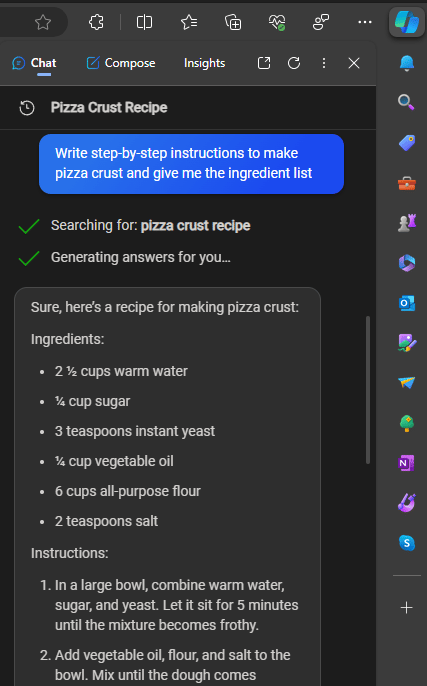Screen dimensions: 427x686
Task: Open Microsoft 365 from the sidebar
Action: [407, 263]
